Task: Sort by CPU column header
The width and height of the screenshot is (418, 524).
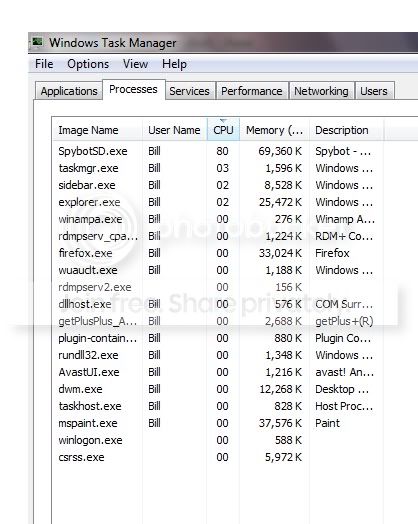Action: (x=223, y=130)
